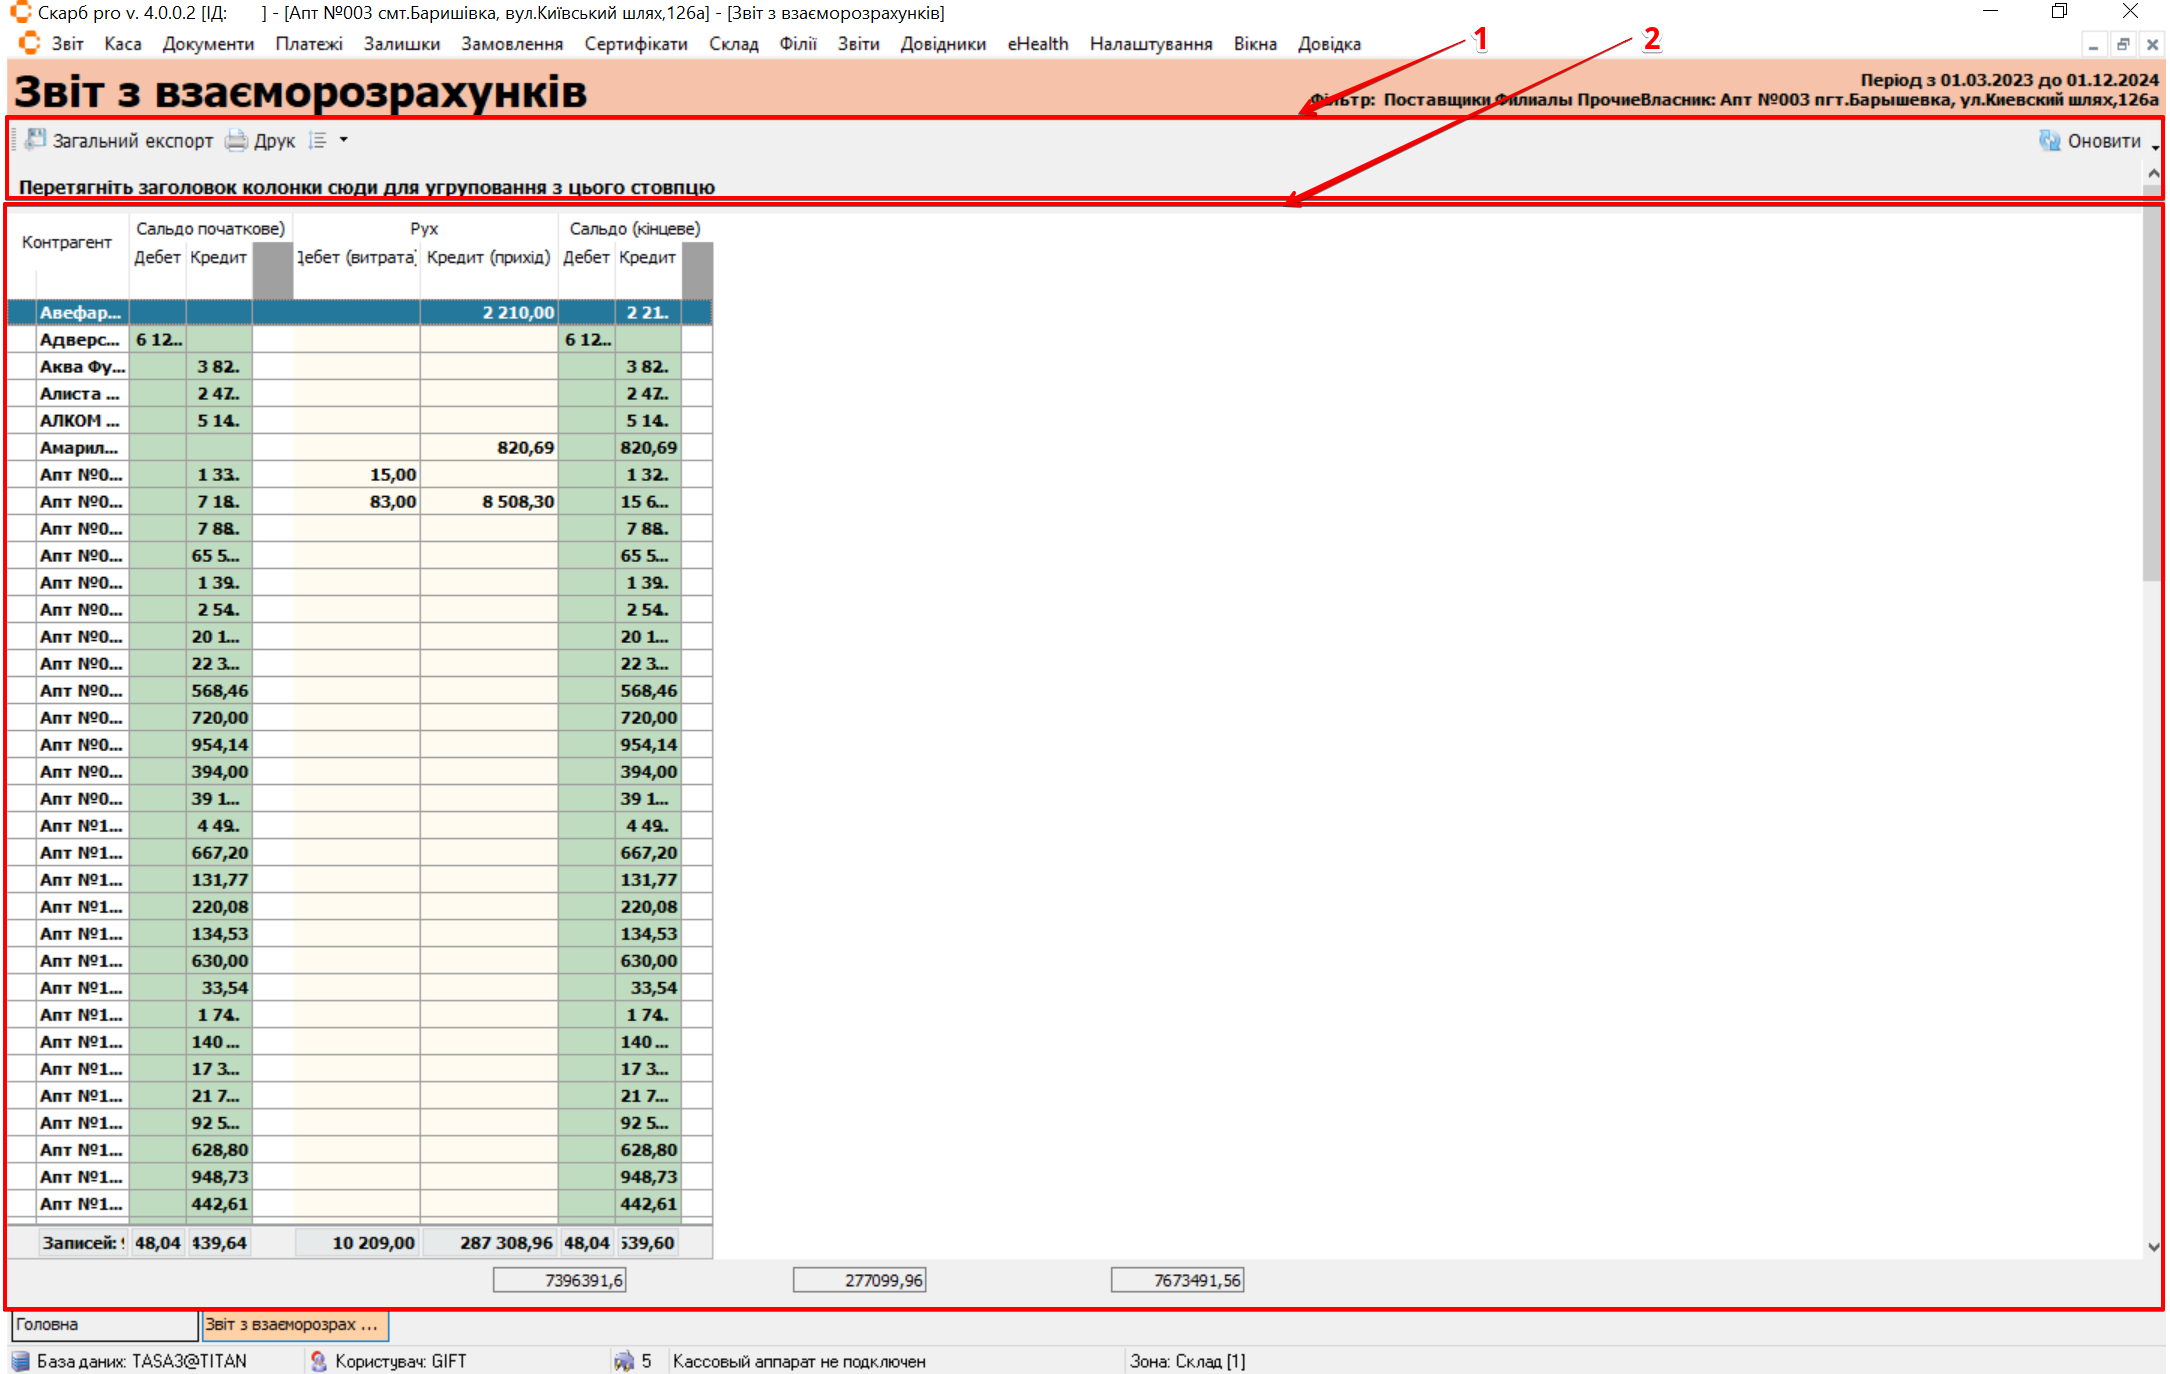The width and height of the screenshot is (2170, 1374).
Task: Click scroll-down arrow at grid bottom right
Action: click(x=2153, y=1246)
